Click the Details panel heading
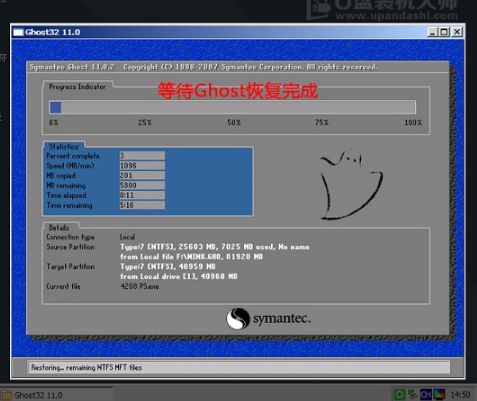The height and width of the screenshot is (401, 477). tap(59, 228)
